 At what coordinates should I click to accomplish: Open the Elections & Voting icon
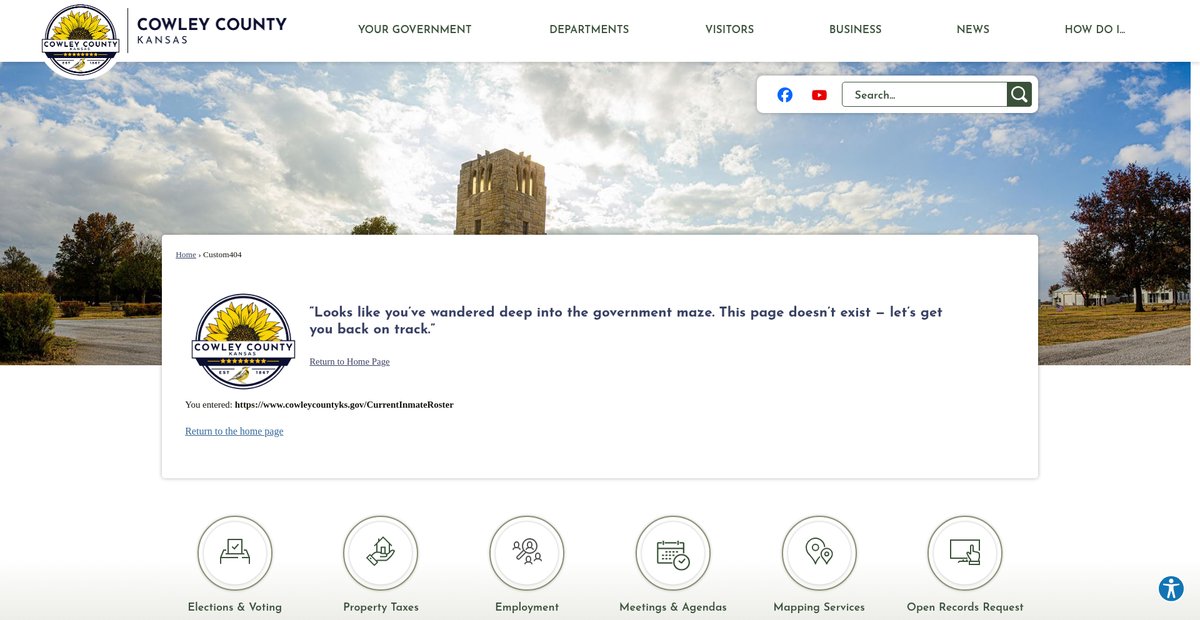[x=235, y=553]
